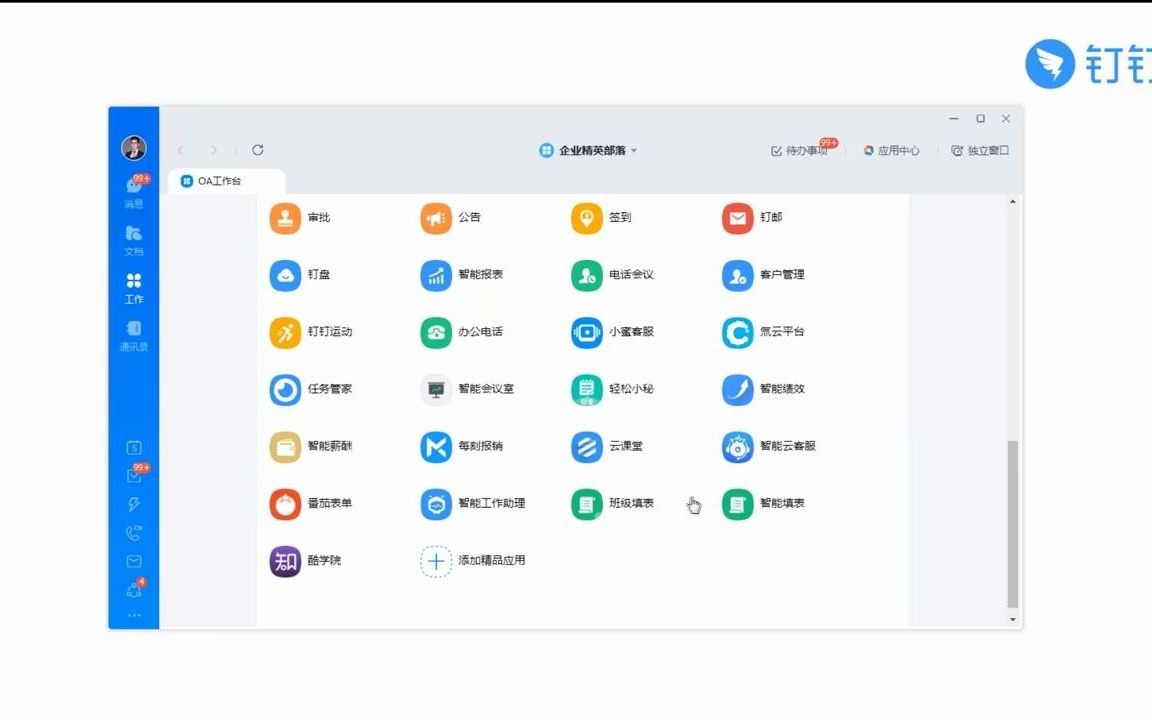Viewport: 1152px width, 720px height.
Task: Click the user avatar photo
Action: pyautogui.click(x=133, y=147)
